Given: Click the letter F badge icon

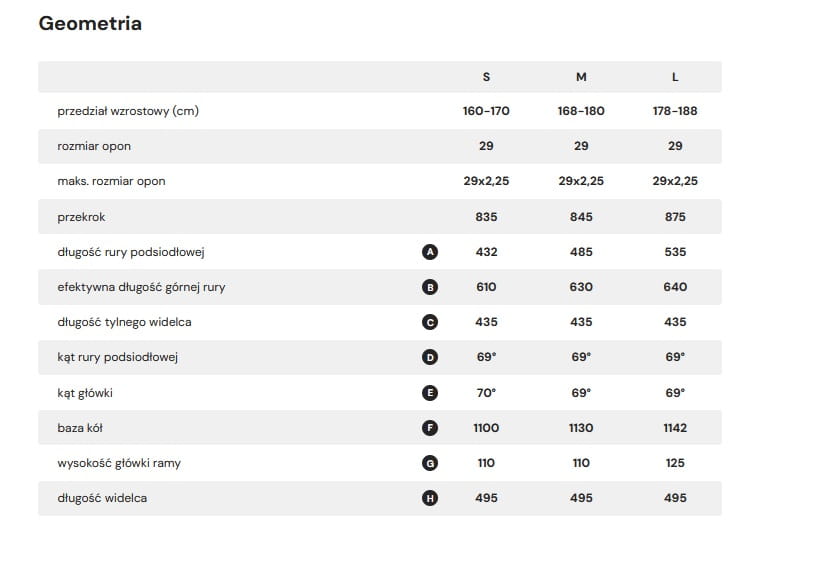Looking at the screenshot, I should [x=430, y=428].
